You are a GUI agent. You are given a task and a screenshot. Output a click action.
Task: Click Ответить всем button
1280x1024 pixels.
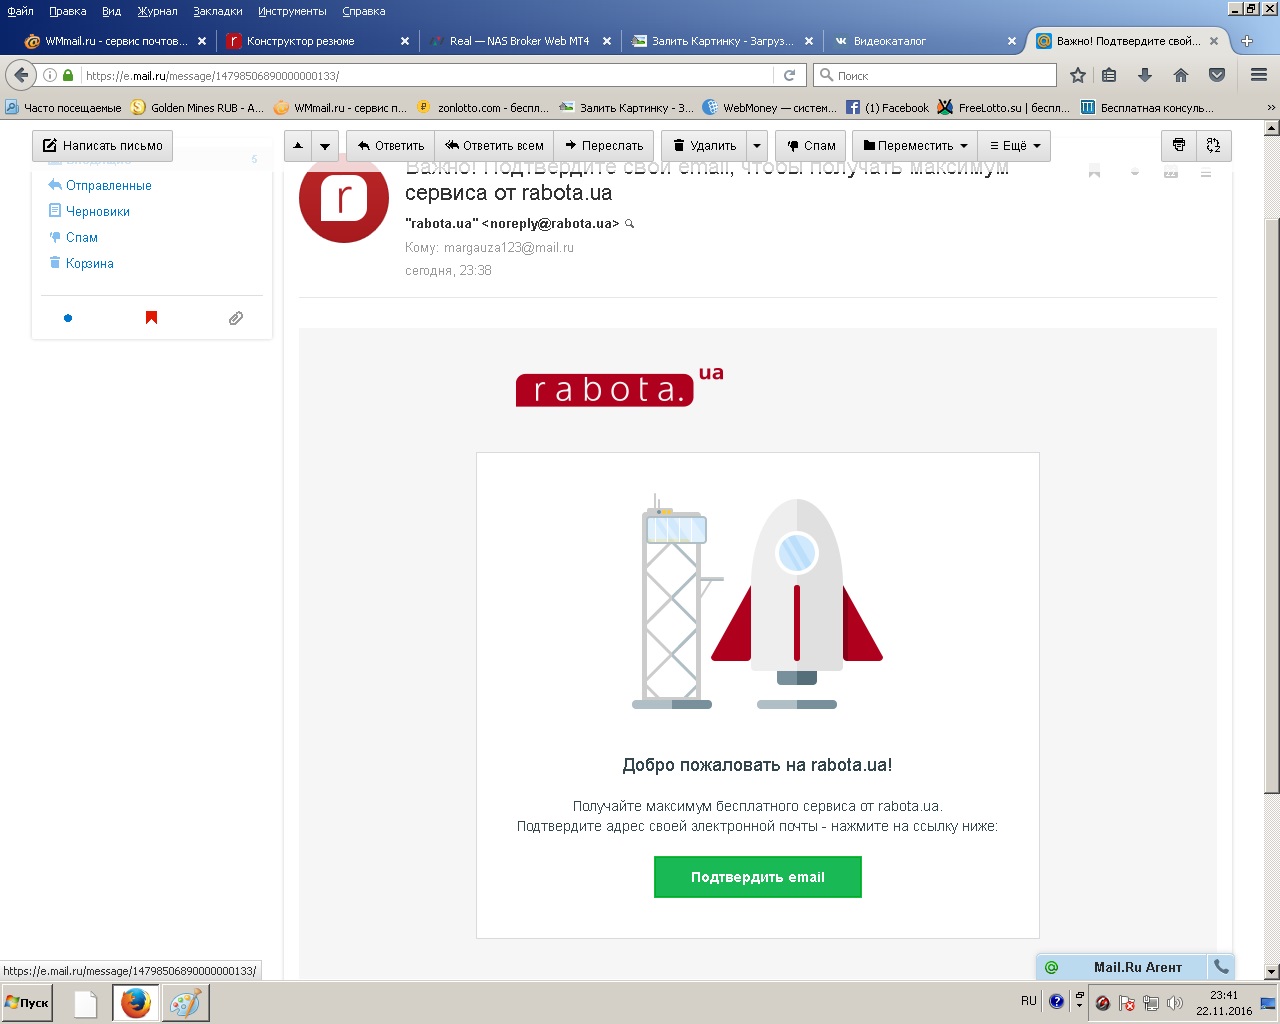pos(495,145)
